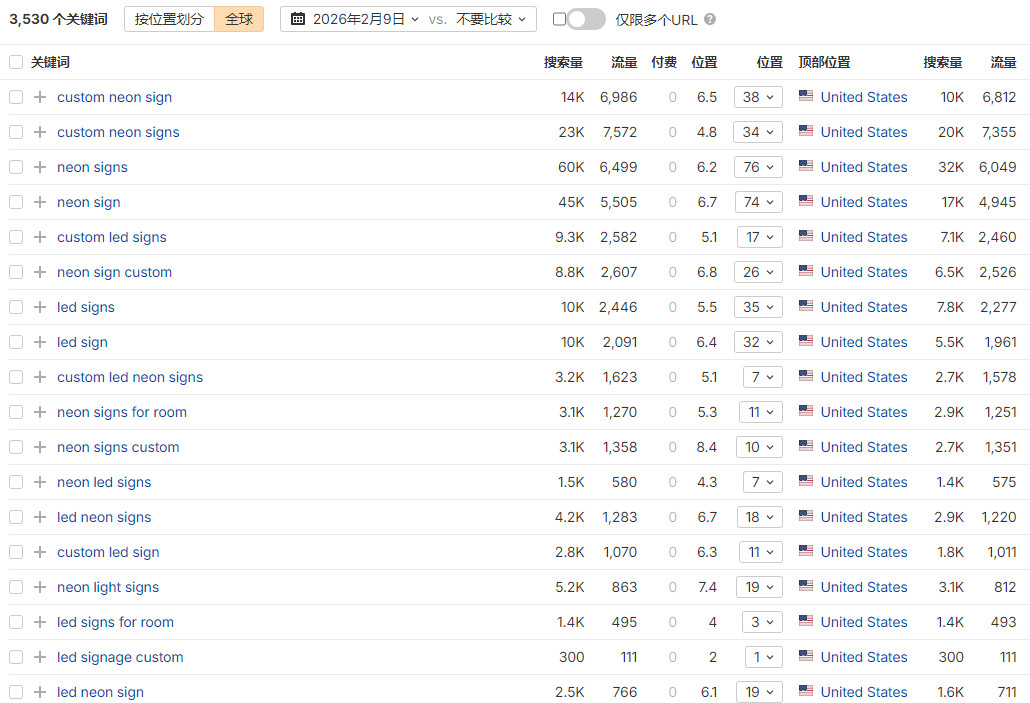Image resolution: width=1030 pixels, height=703 pixels.
Task: Click plus icon beside 'neon sign' keyword
Action: 40,202
